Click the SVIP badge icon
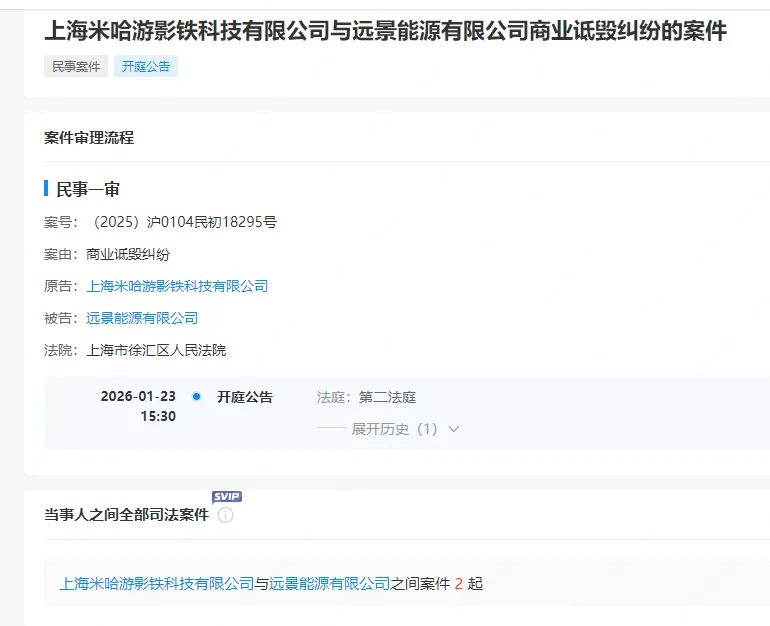 pyautogui.click(x=227, y=496)
